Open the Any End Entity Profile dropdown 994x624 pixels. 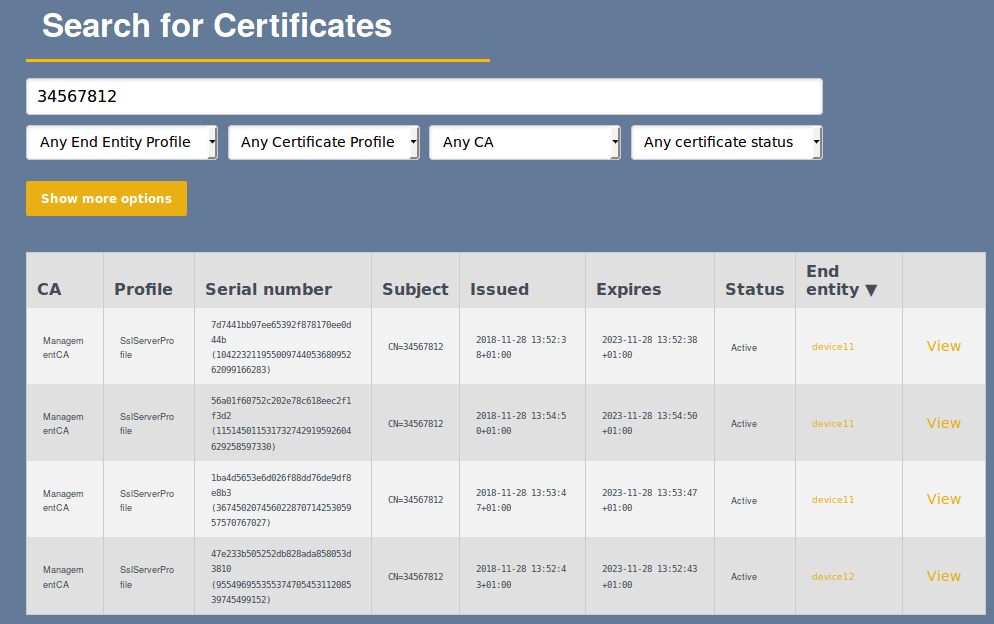[121, 142]
